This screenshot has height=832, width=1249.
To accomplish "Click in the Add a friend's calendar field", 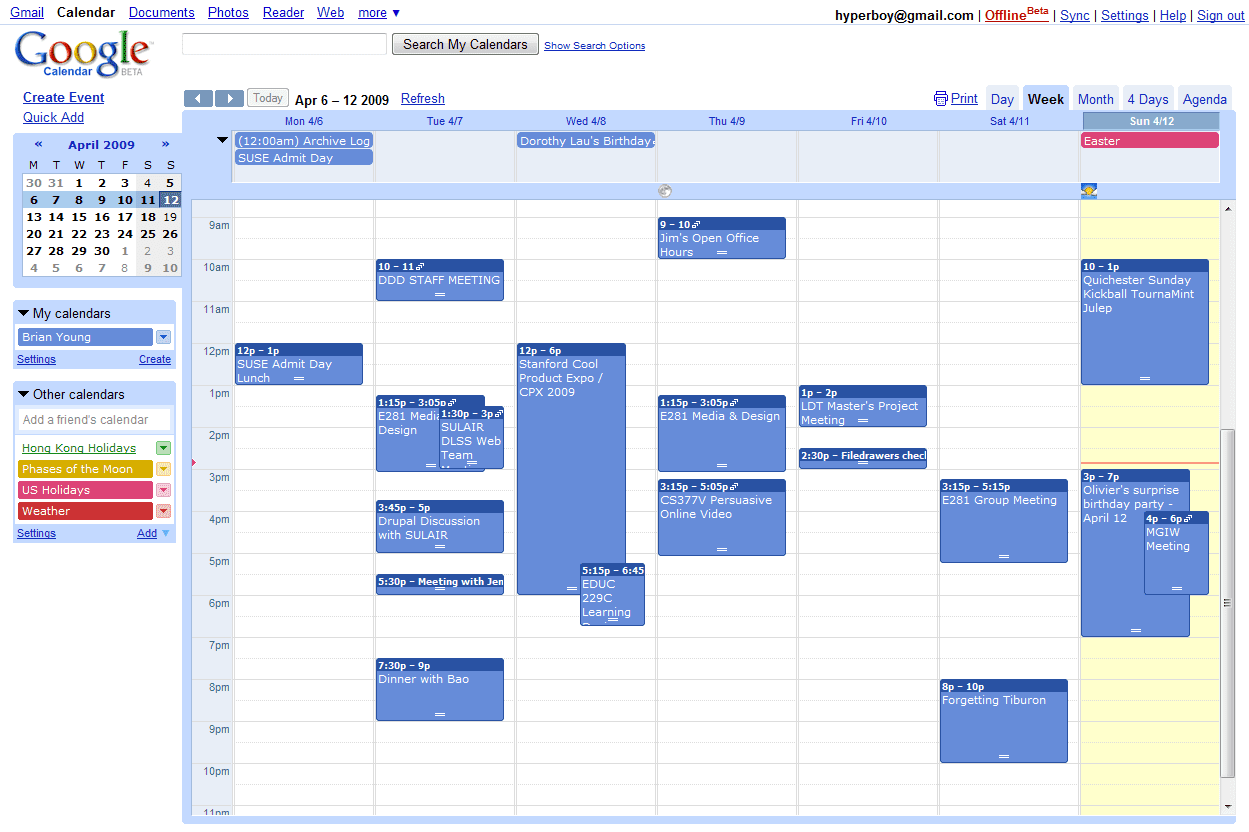I will point(94,420).
